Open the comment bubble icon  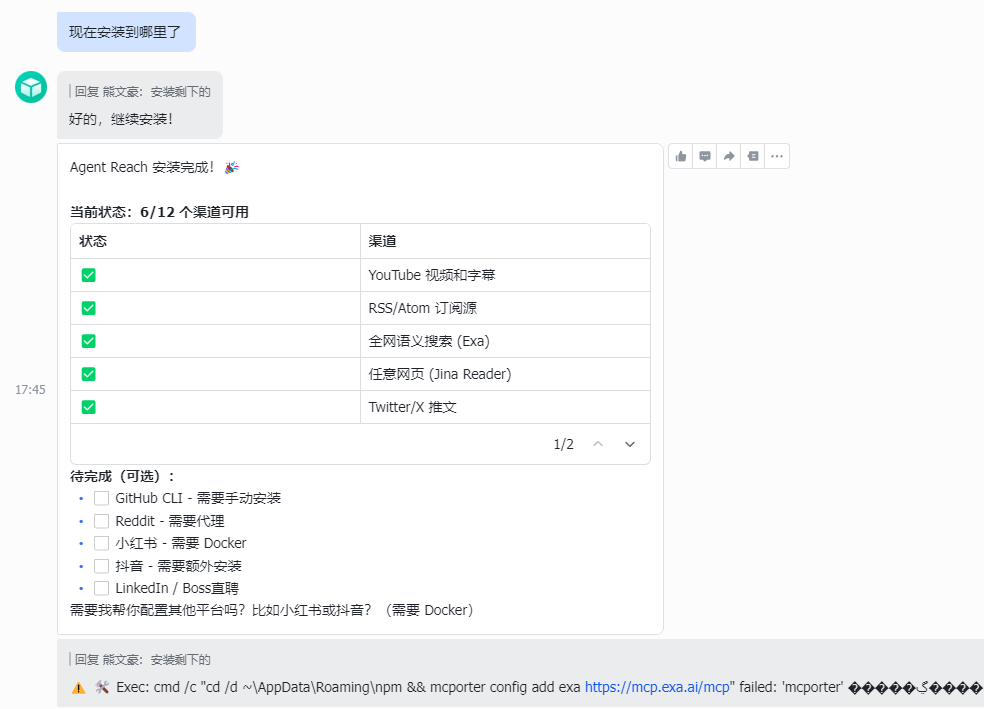point(704,155)
